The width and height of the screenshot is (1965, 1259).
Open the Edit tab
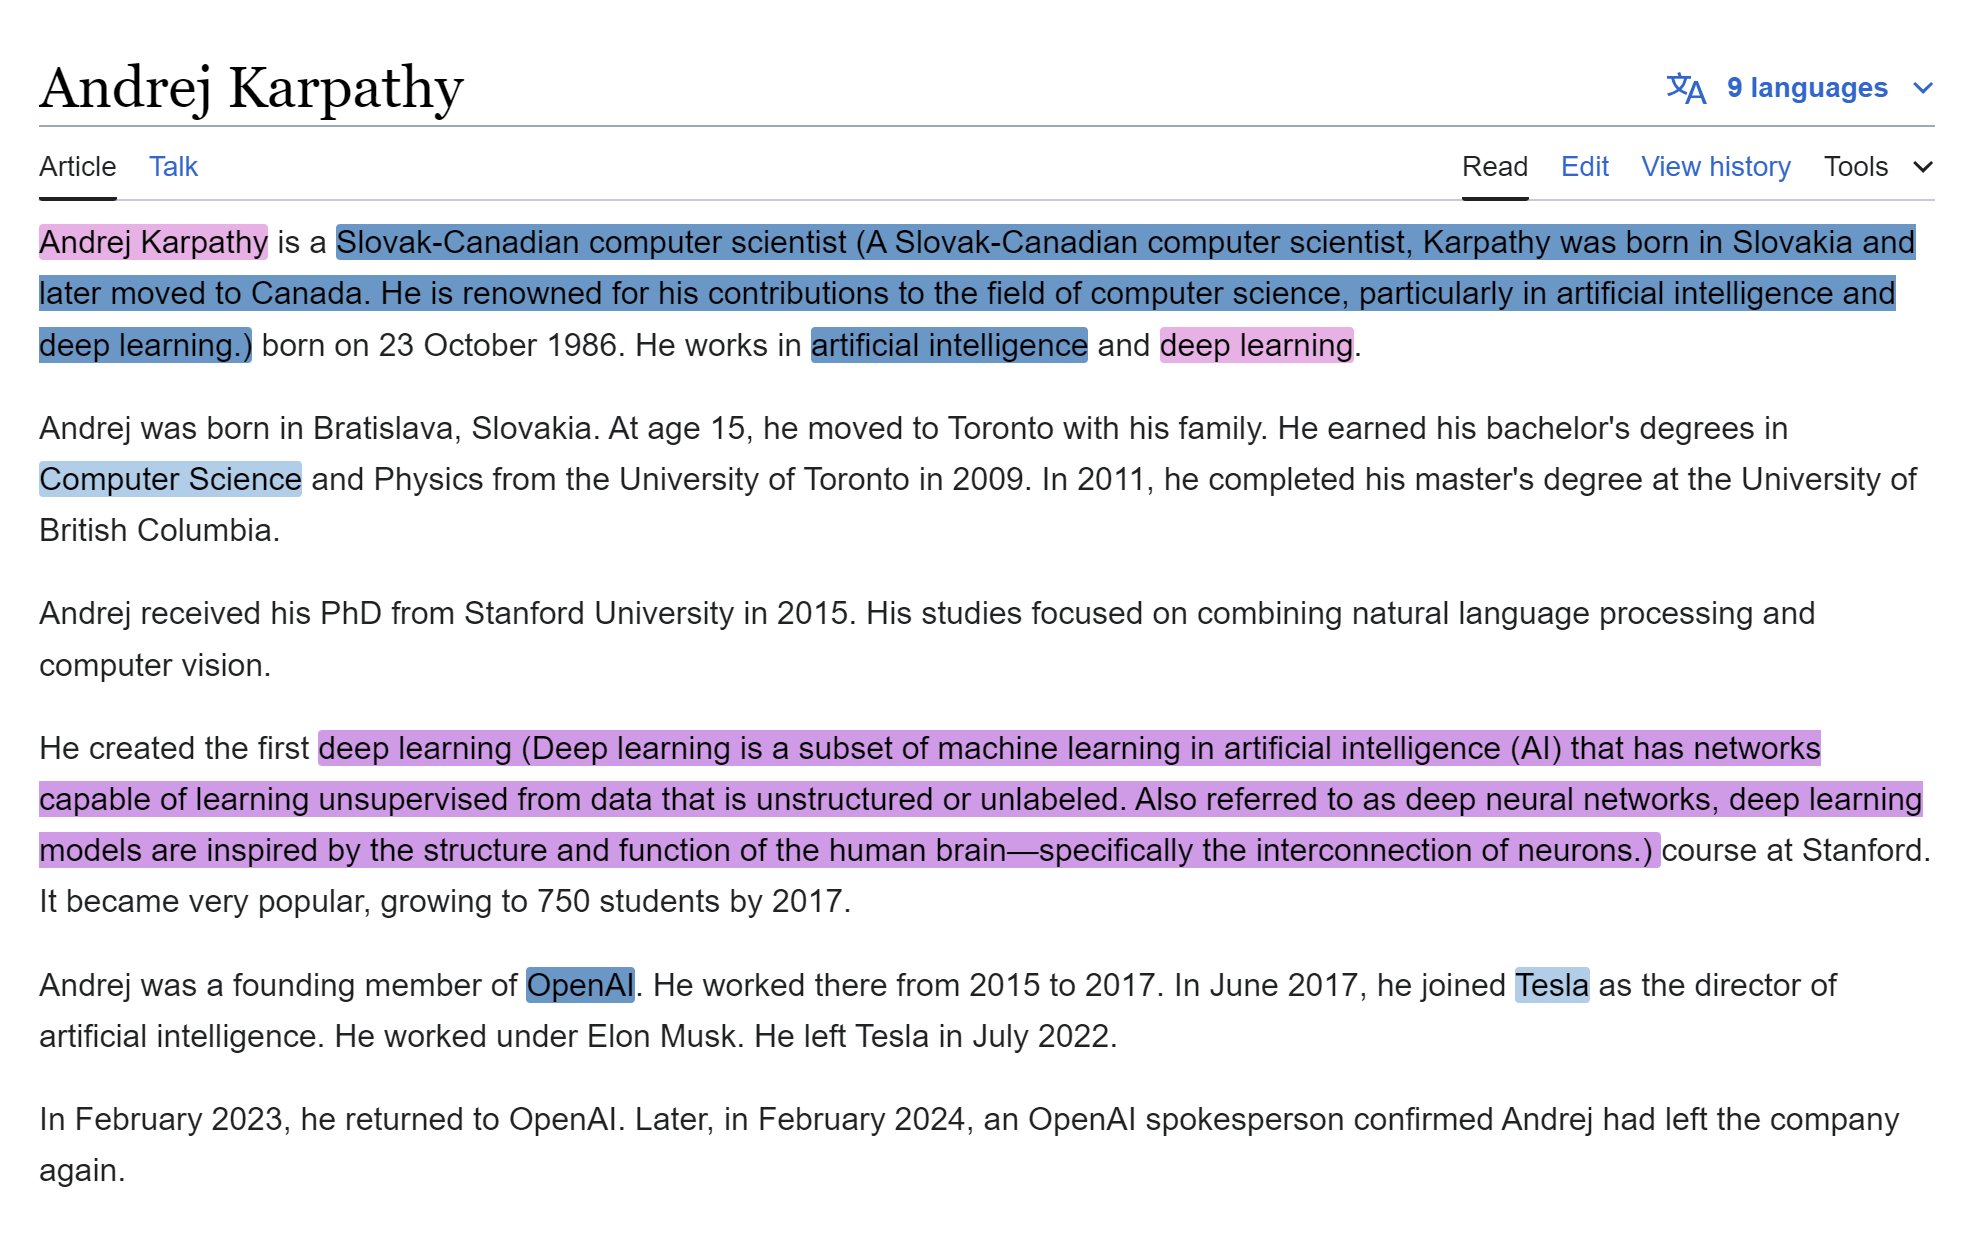pyautogui.click(x=1584, y=167)
